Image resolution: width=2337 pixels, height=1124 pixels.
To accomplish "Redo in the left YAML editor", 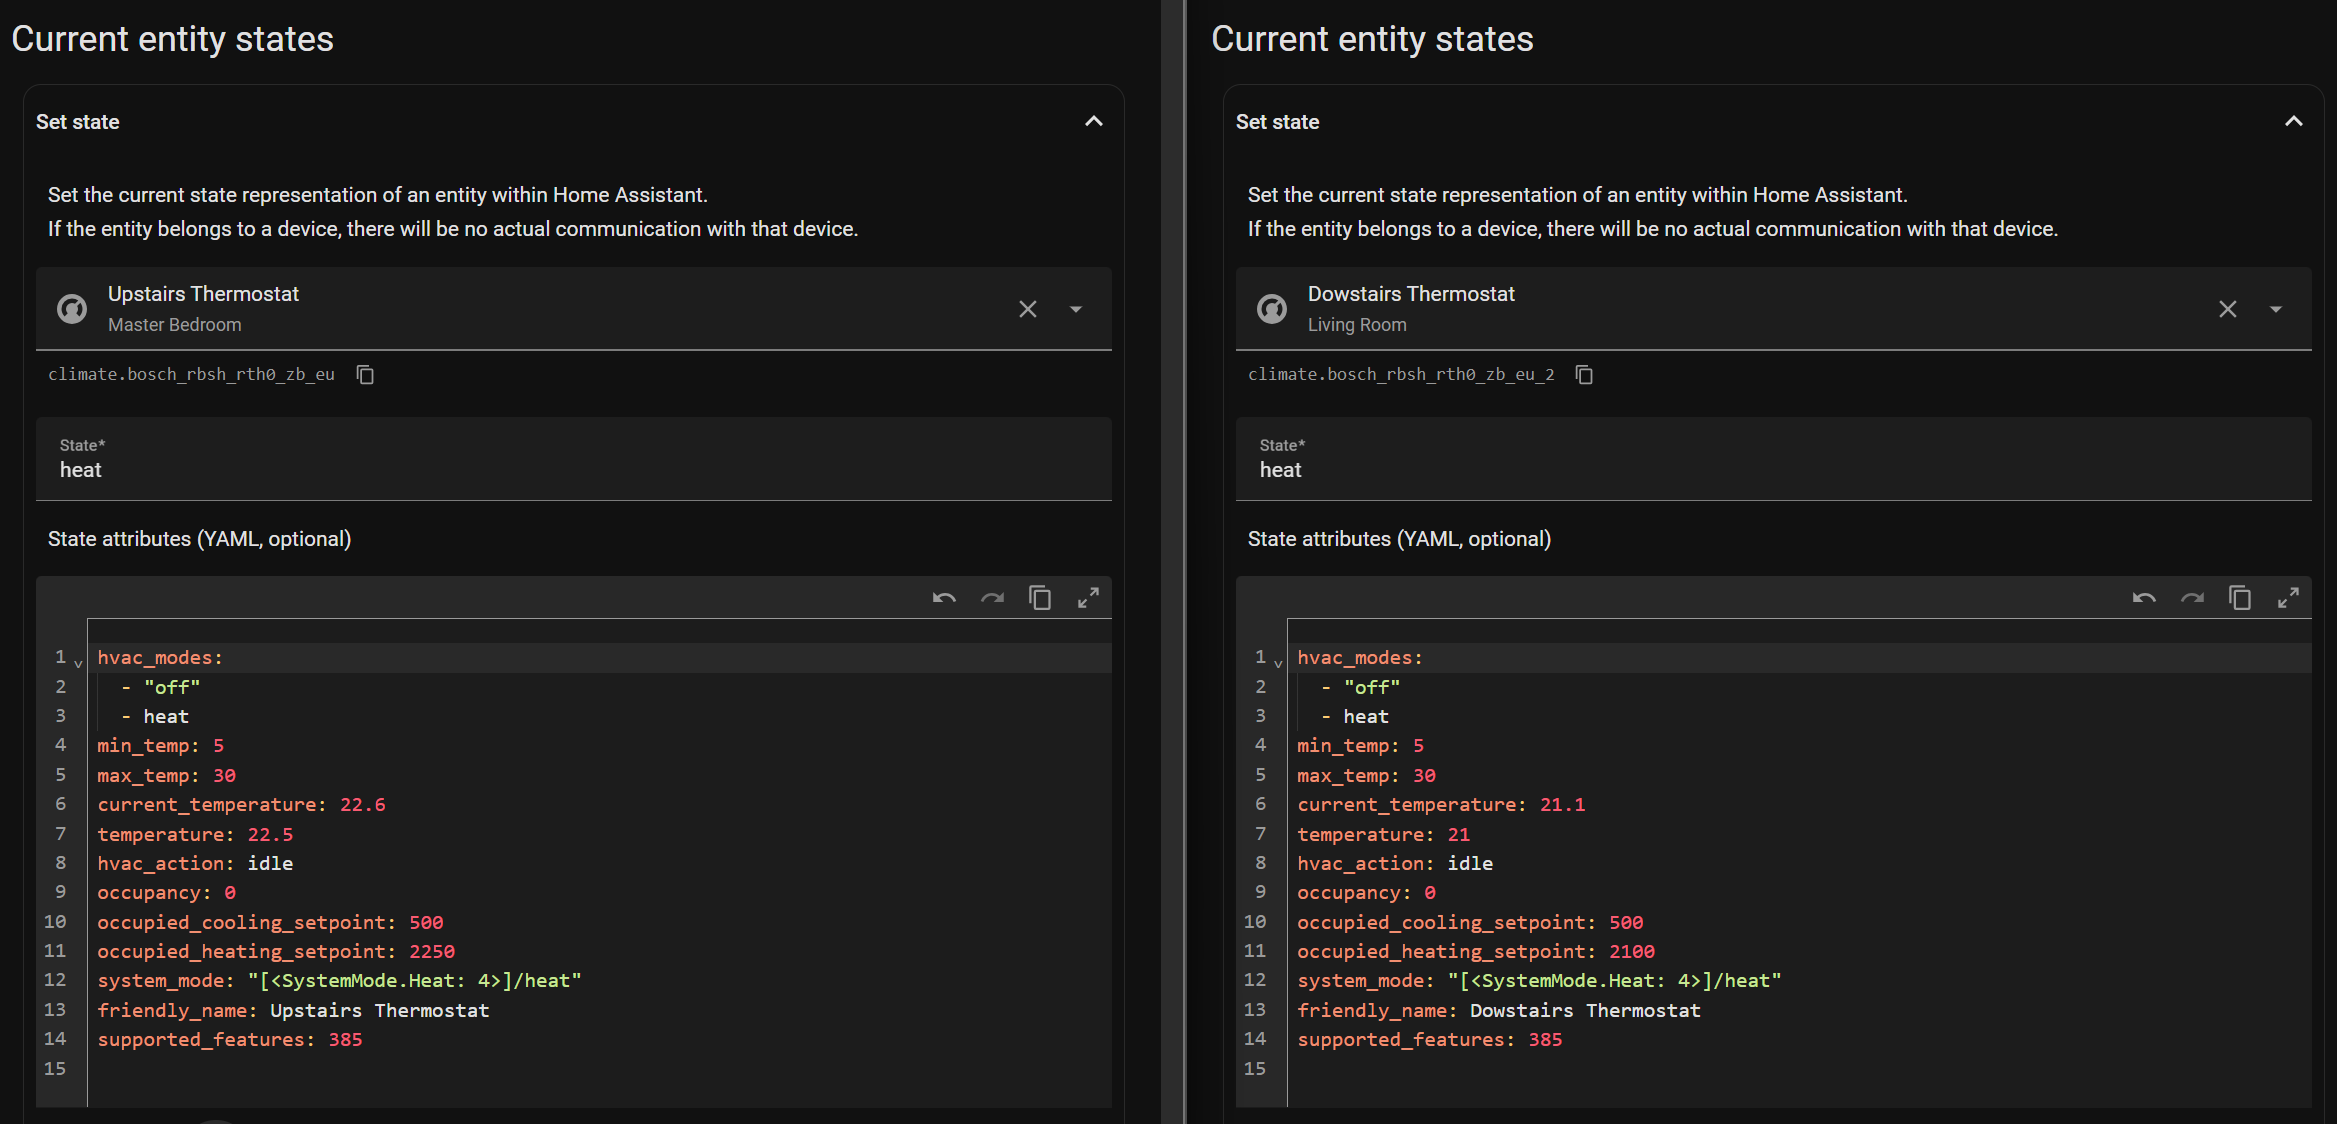I will point(992,598).
